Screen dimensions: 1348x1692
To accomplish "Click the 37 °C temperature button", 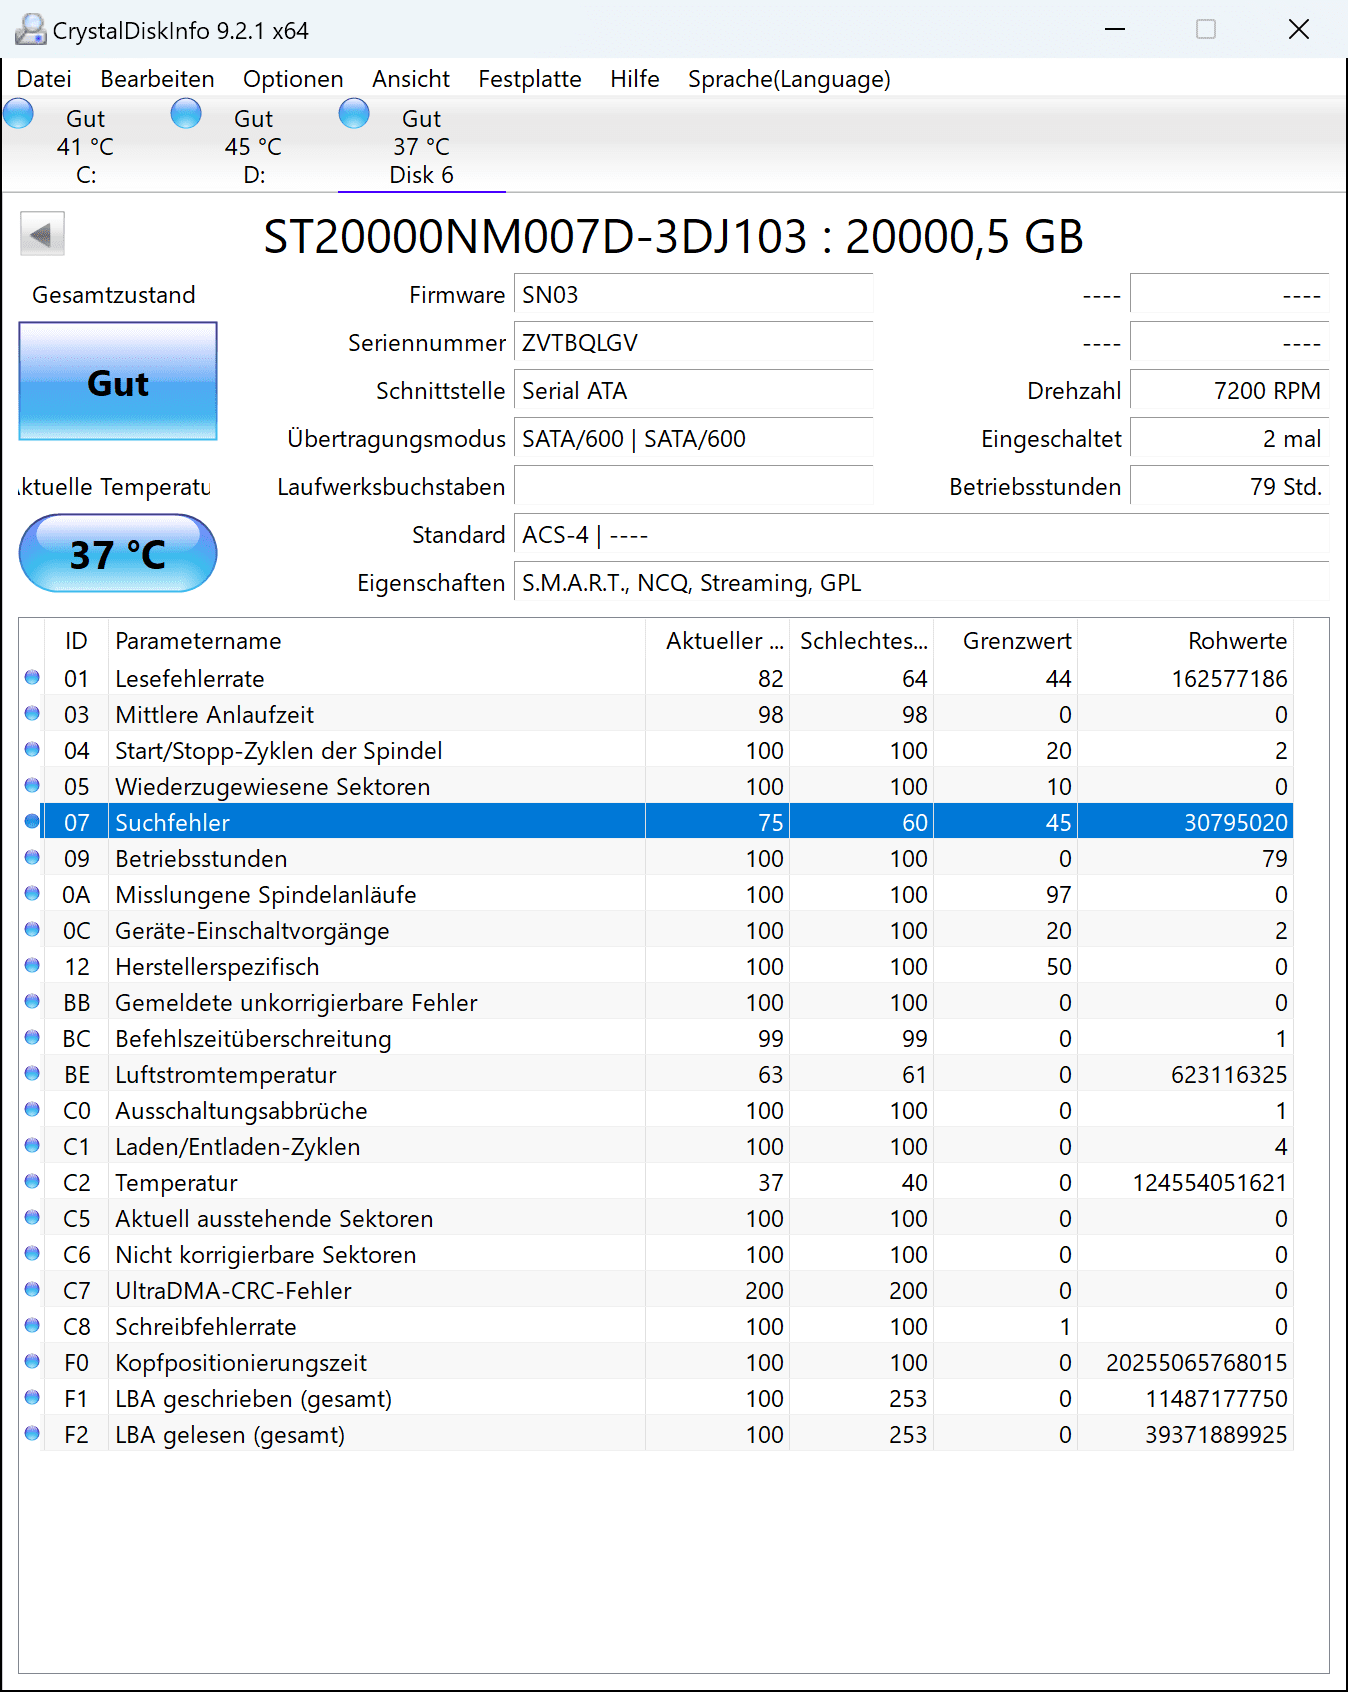I will (118, 553).
